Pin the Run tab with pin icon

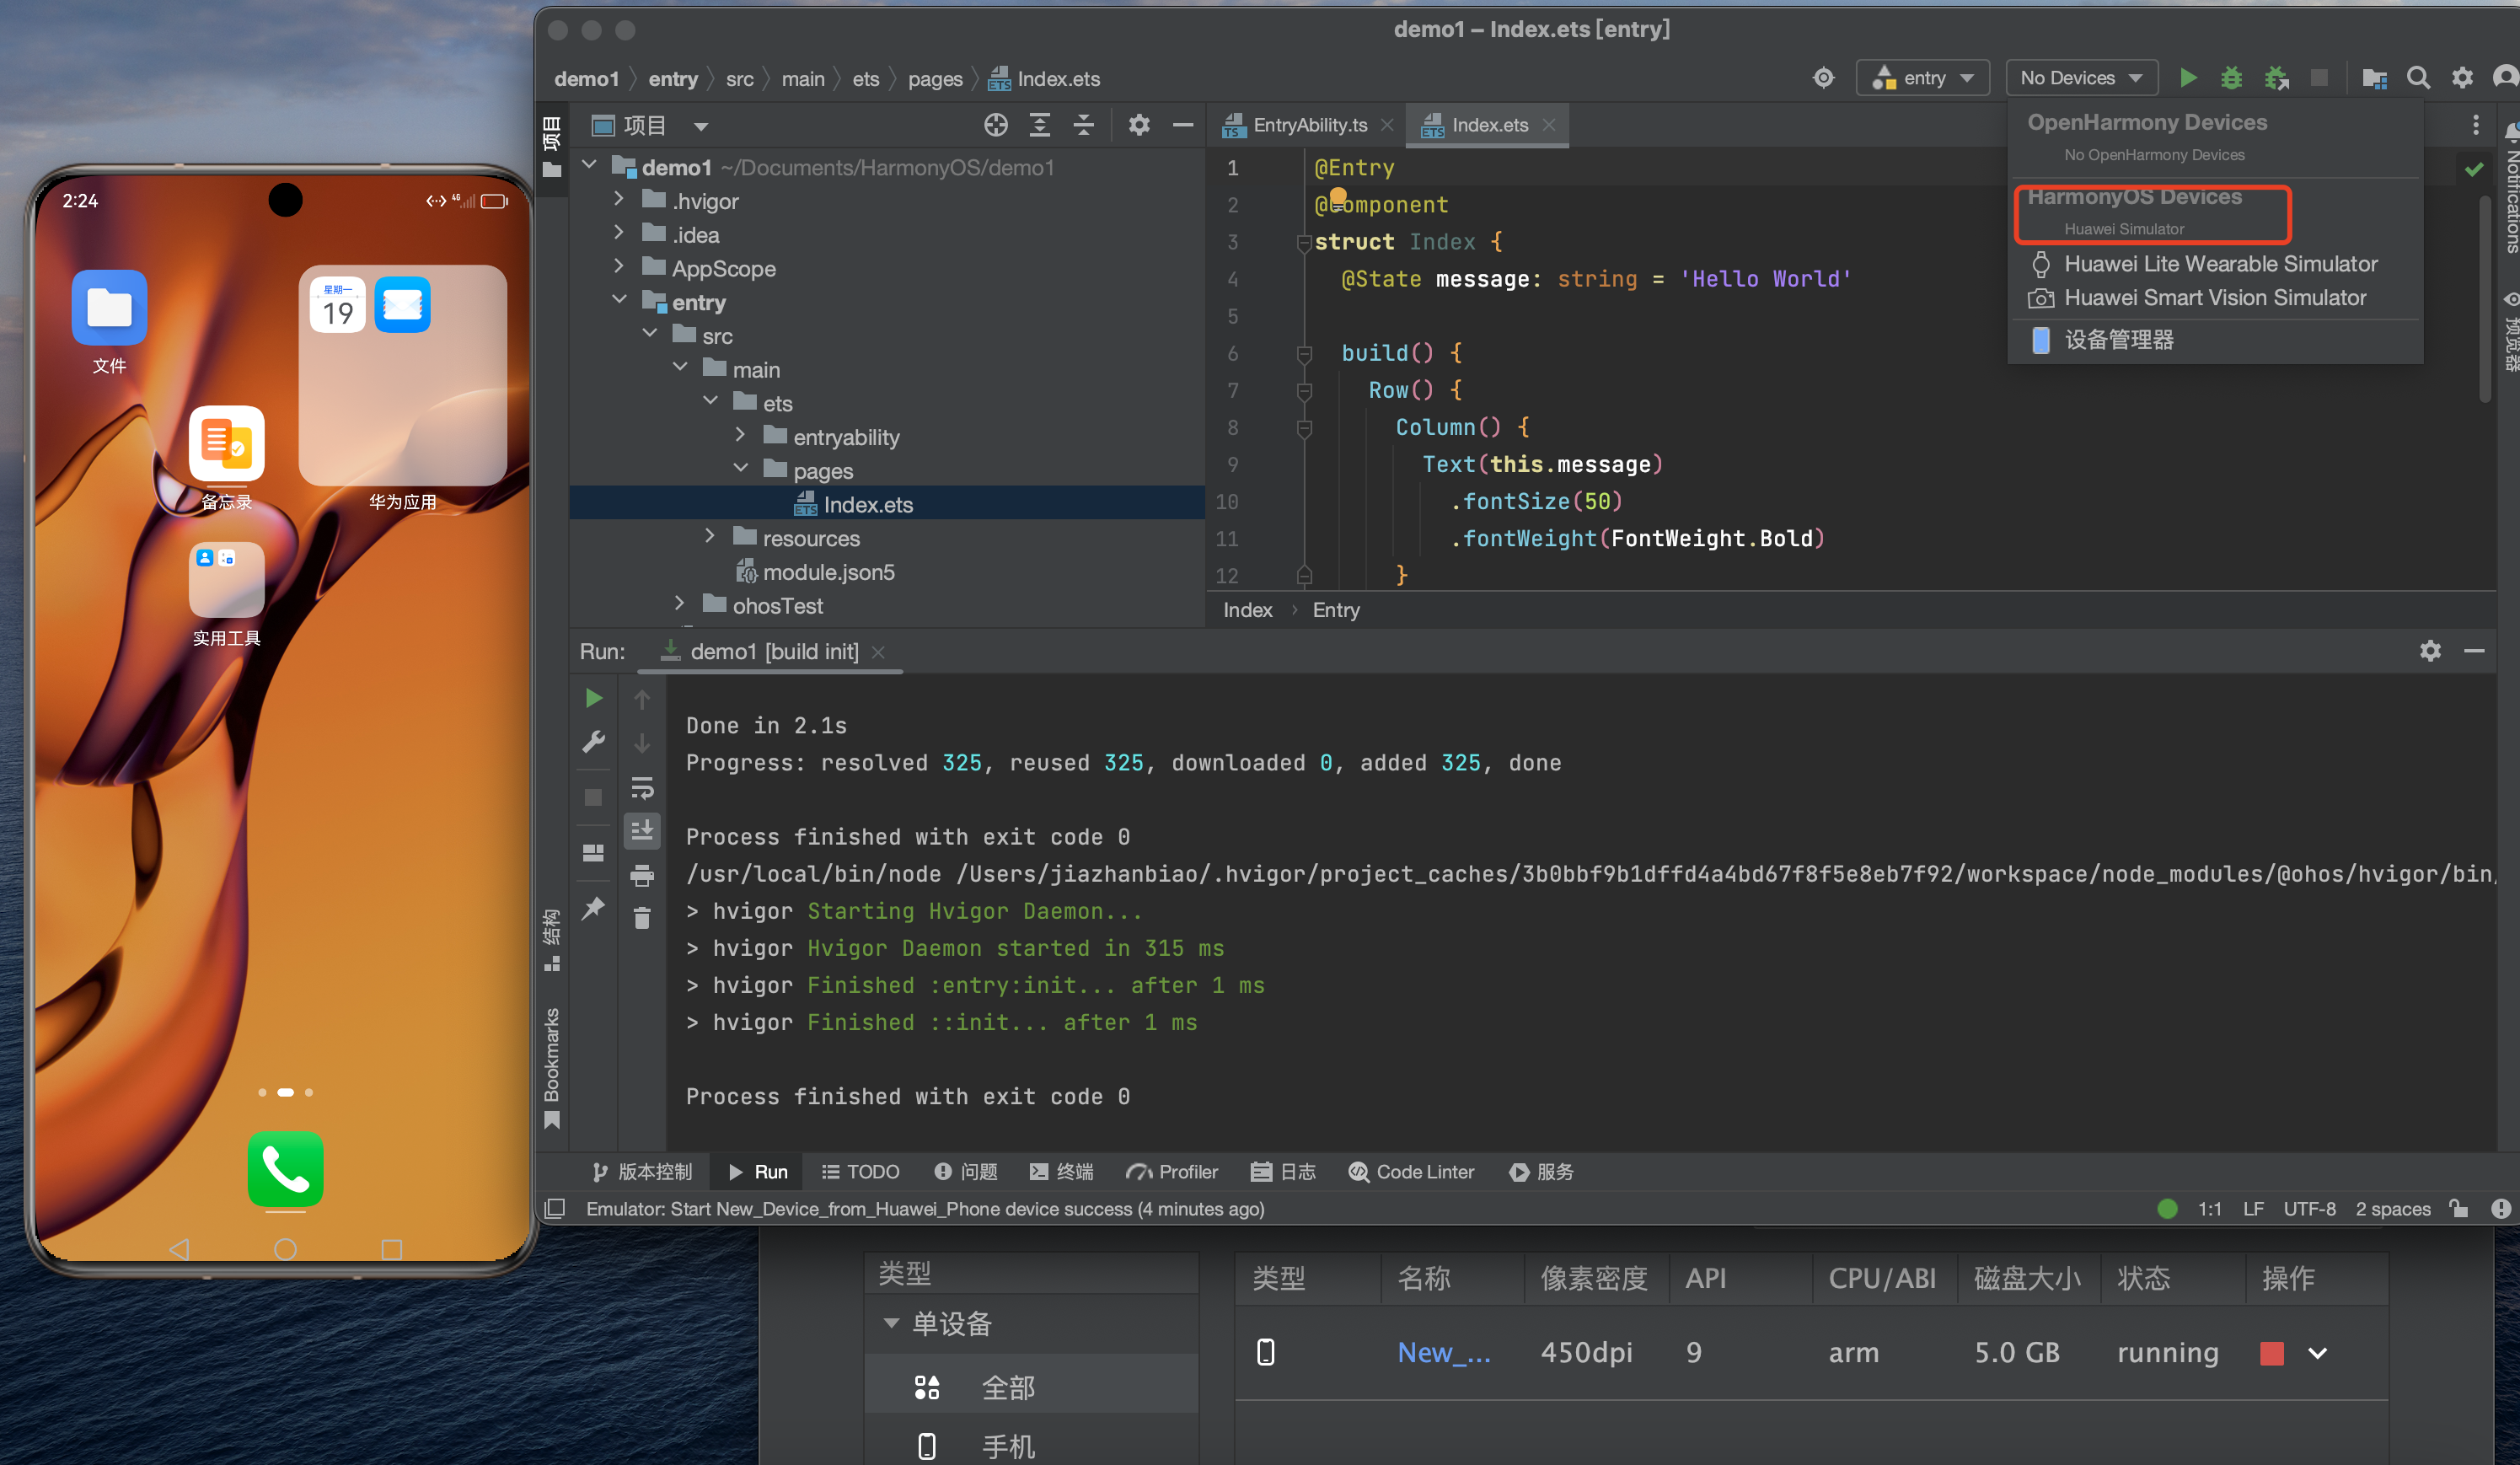(x=593, y=908)
